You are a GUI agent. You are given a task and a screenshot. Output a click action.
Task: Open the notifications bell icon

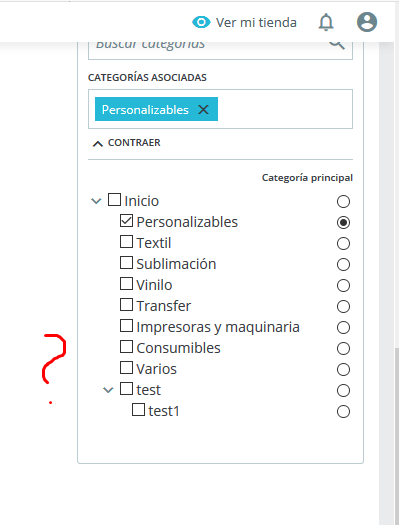pos(326,22)
